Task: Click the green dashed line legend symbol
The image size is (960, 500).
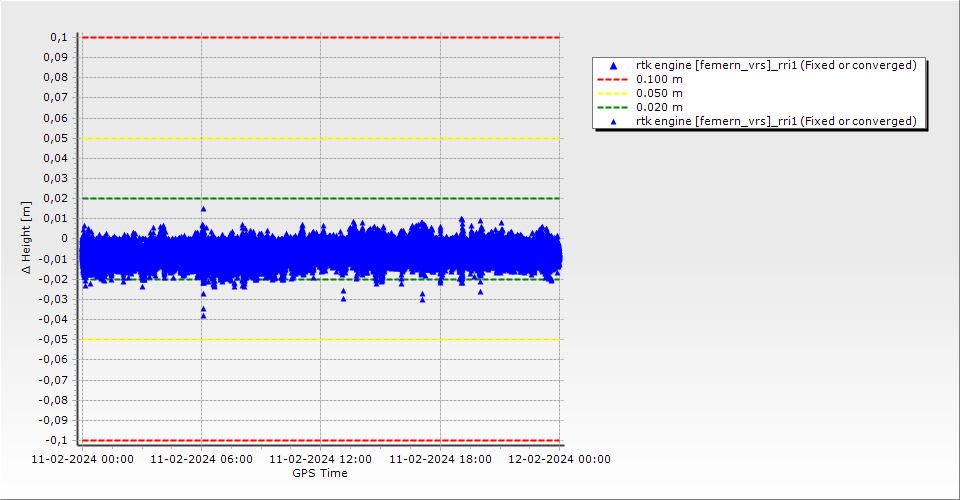Action: (x=614, y=107)
